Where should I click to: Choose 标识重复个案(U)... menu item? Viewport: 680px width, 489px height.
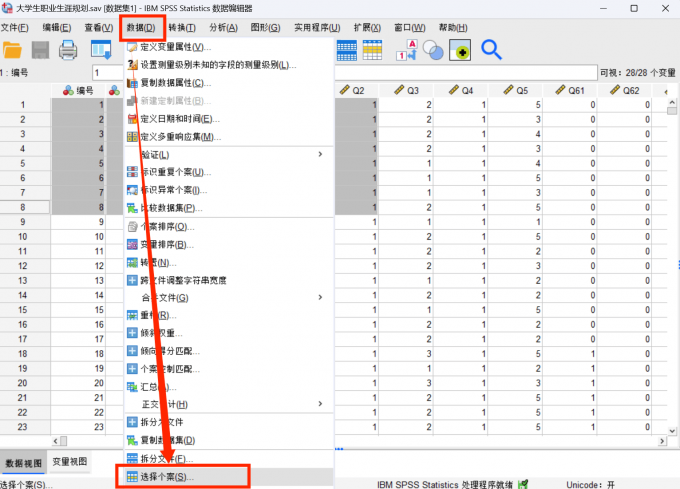tap(229, 172)
